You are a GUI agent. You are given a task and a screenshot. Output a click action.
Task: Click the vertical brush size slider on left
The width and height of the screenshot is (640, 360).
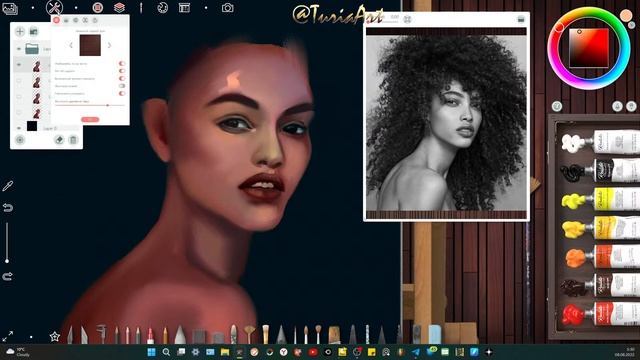(x=7, y=242)
